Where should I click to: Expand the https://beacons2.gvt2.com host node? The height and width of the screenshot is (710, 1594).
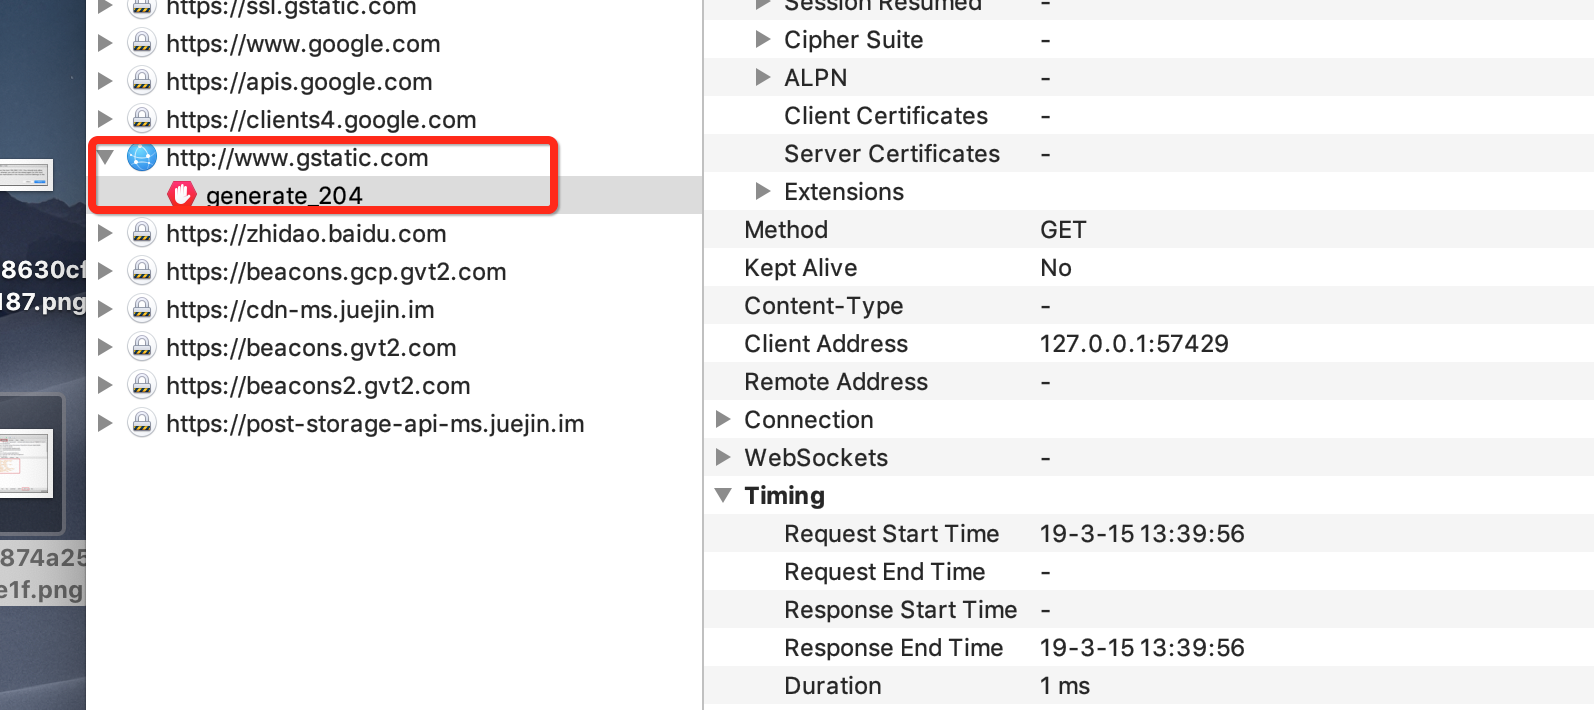pyautogui.click(x=105, y=385)
